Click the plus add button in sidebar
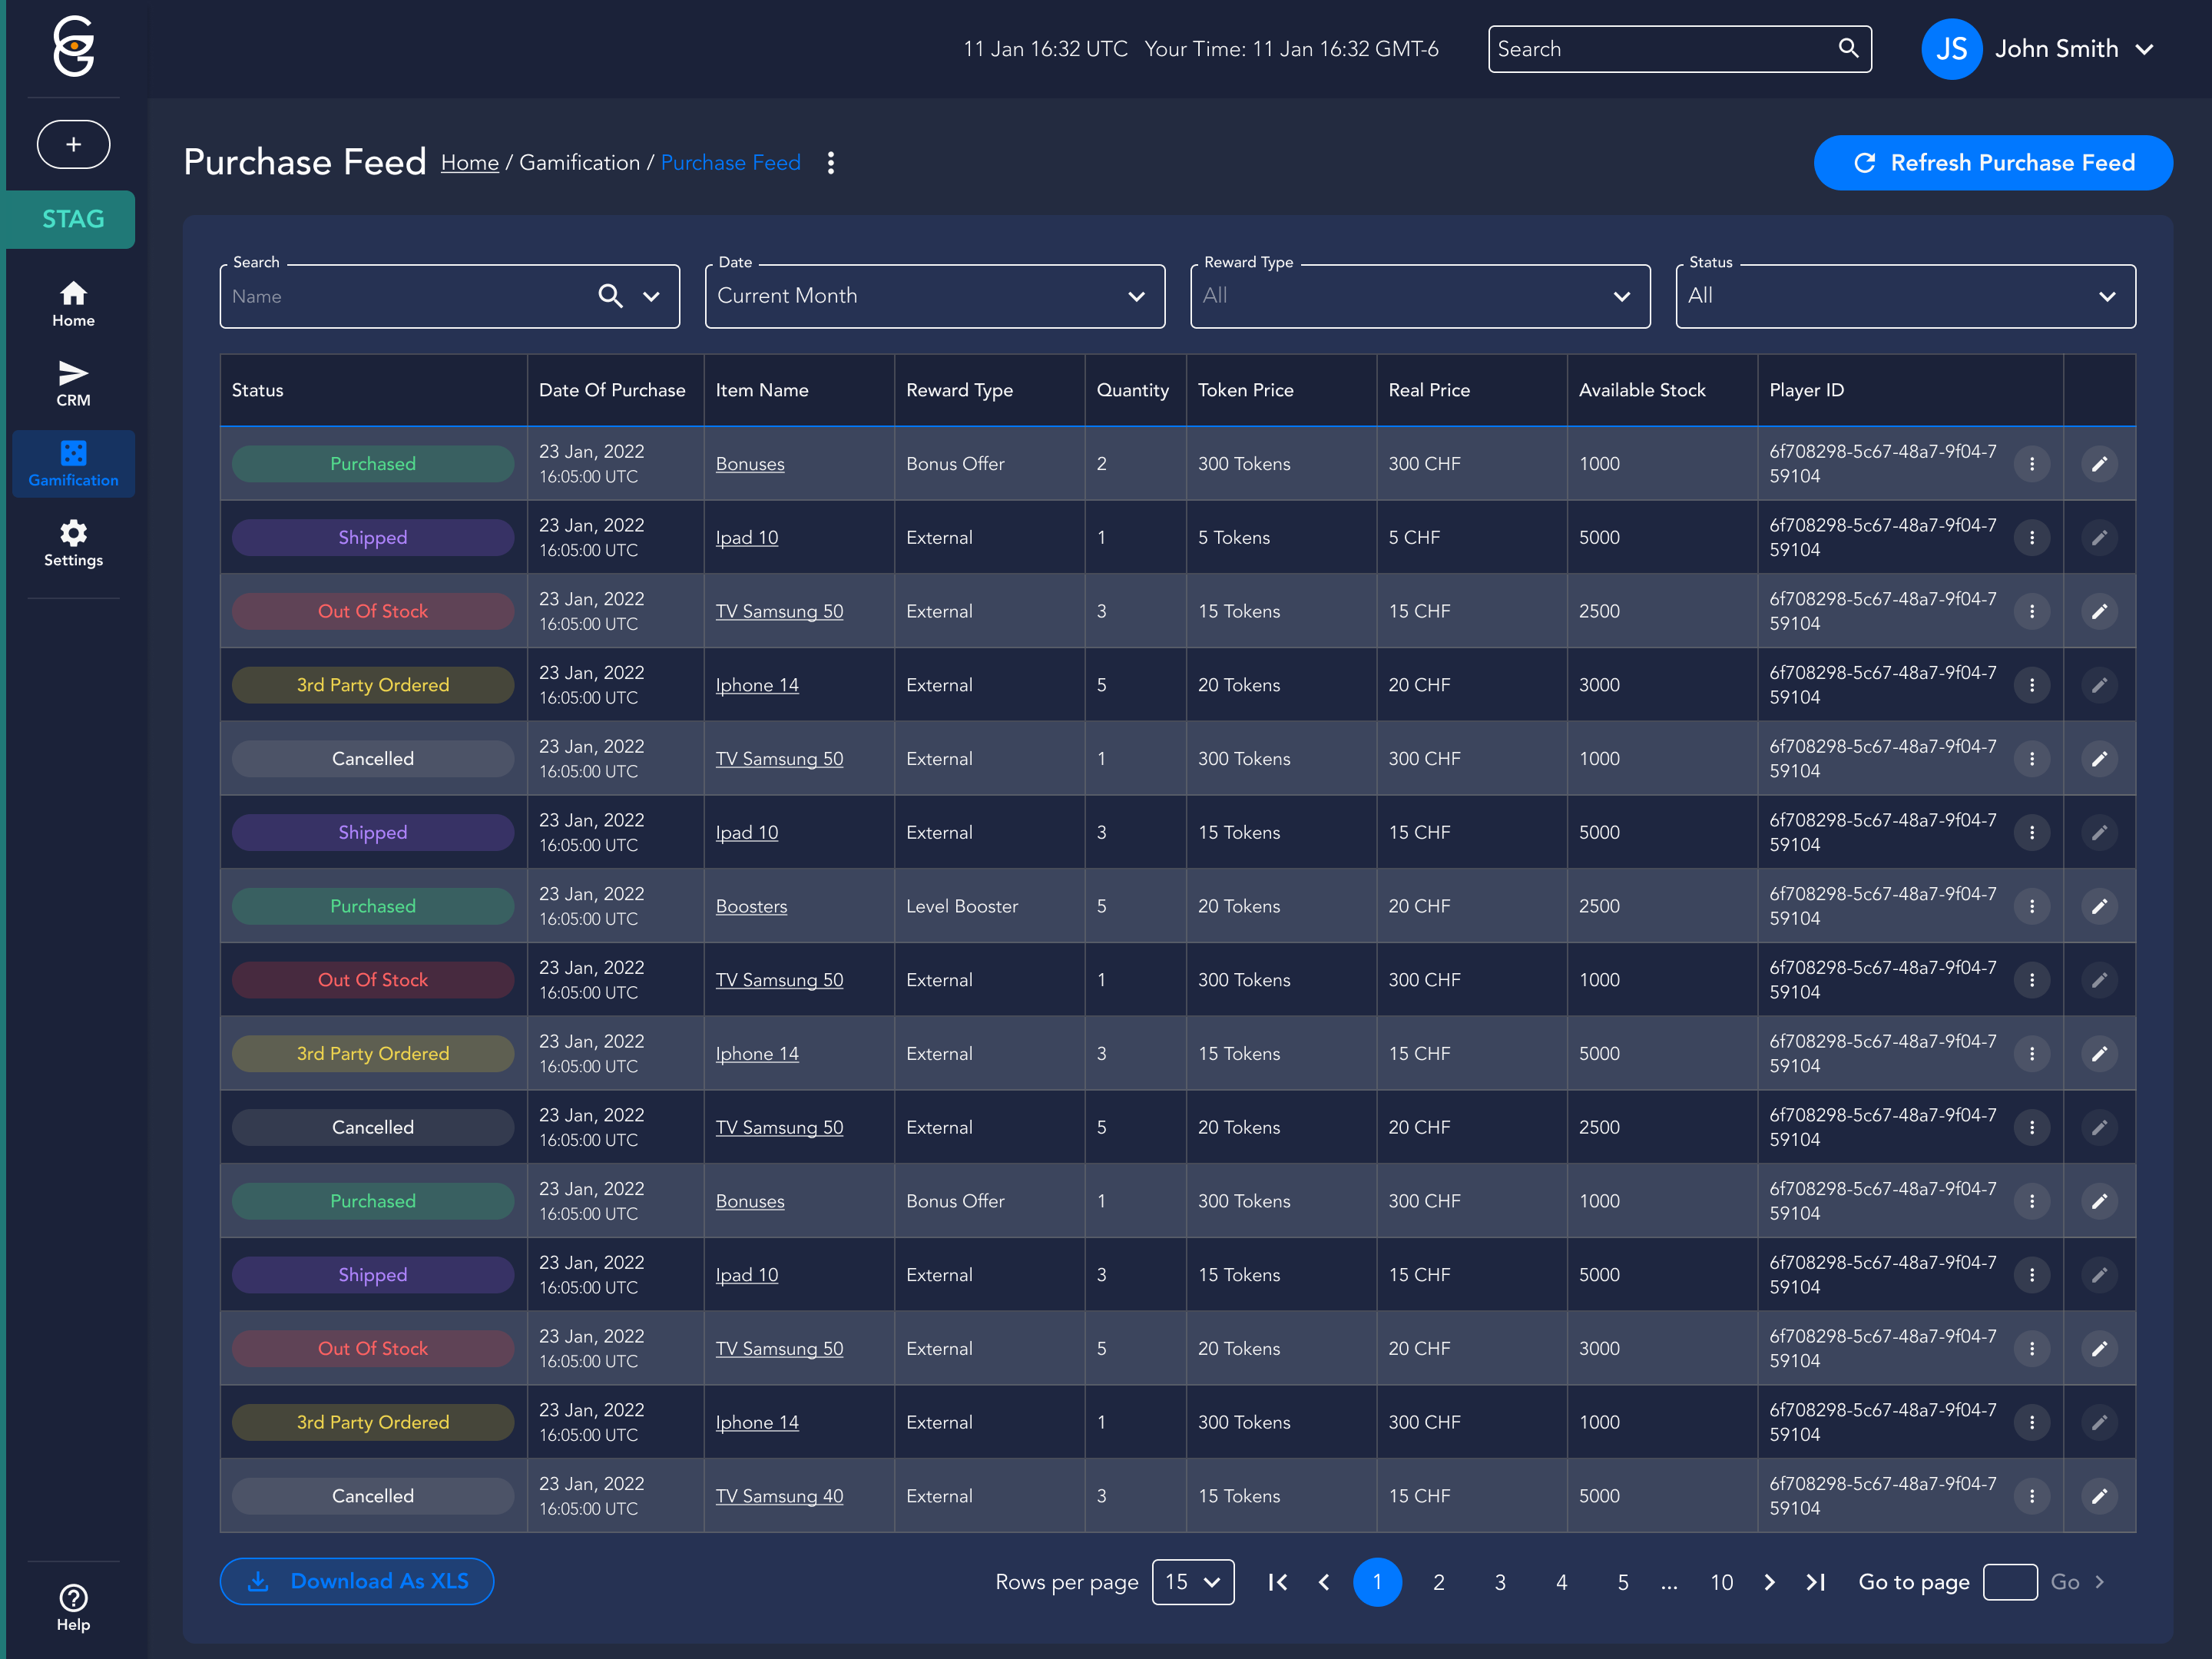Screen dimensions: 2212x1659 73,144
